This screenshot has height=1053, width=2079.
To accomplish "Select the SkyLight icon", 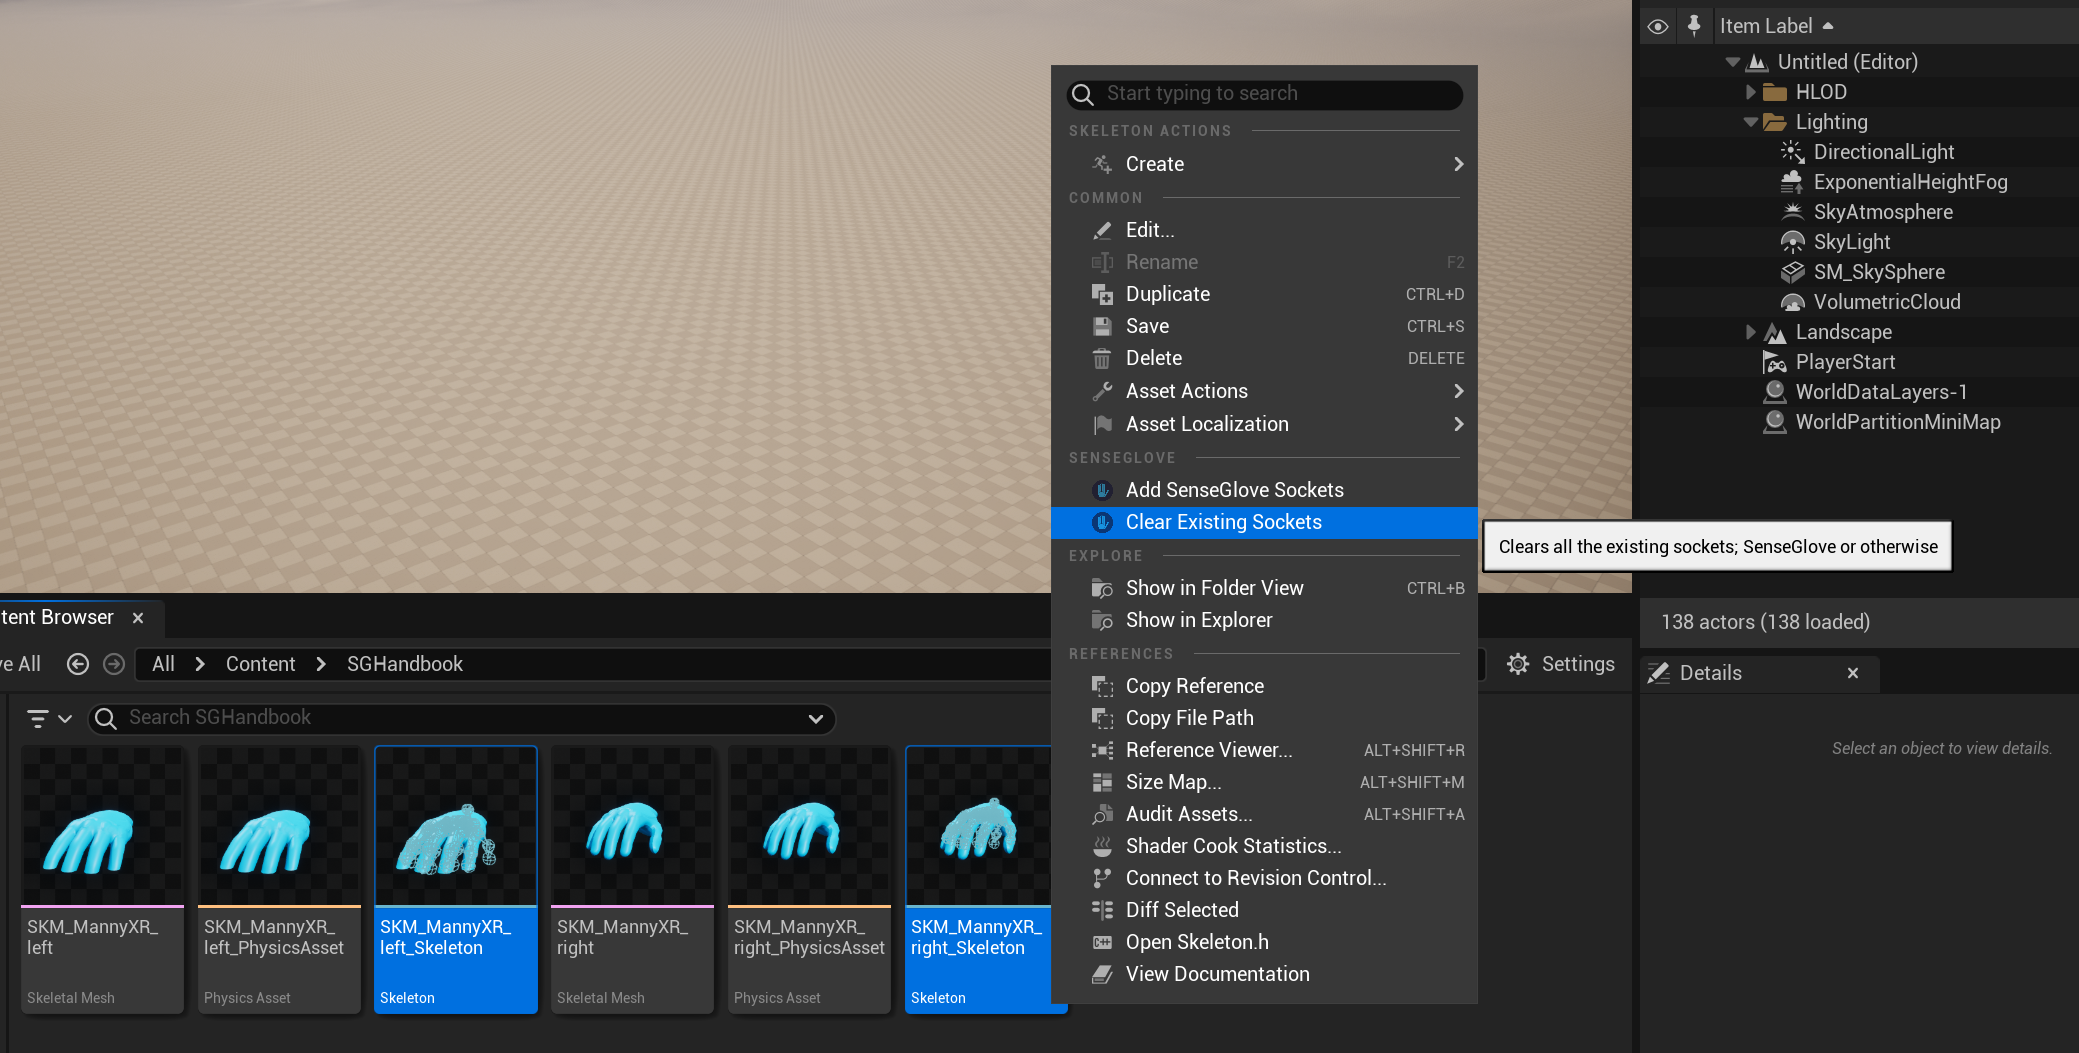I will click(1791, 241).
